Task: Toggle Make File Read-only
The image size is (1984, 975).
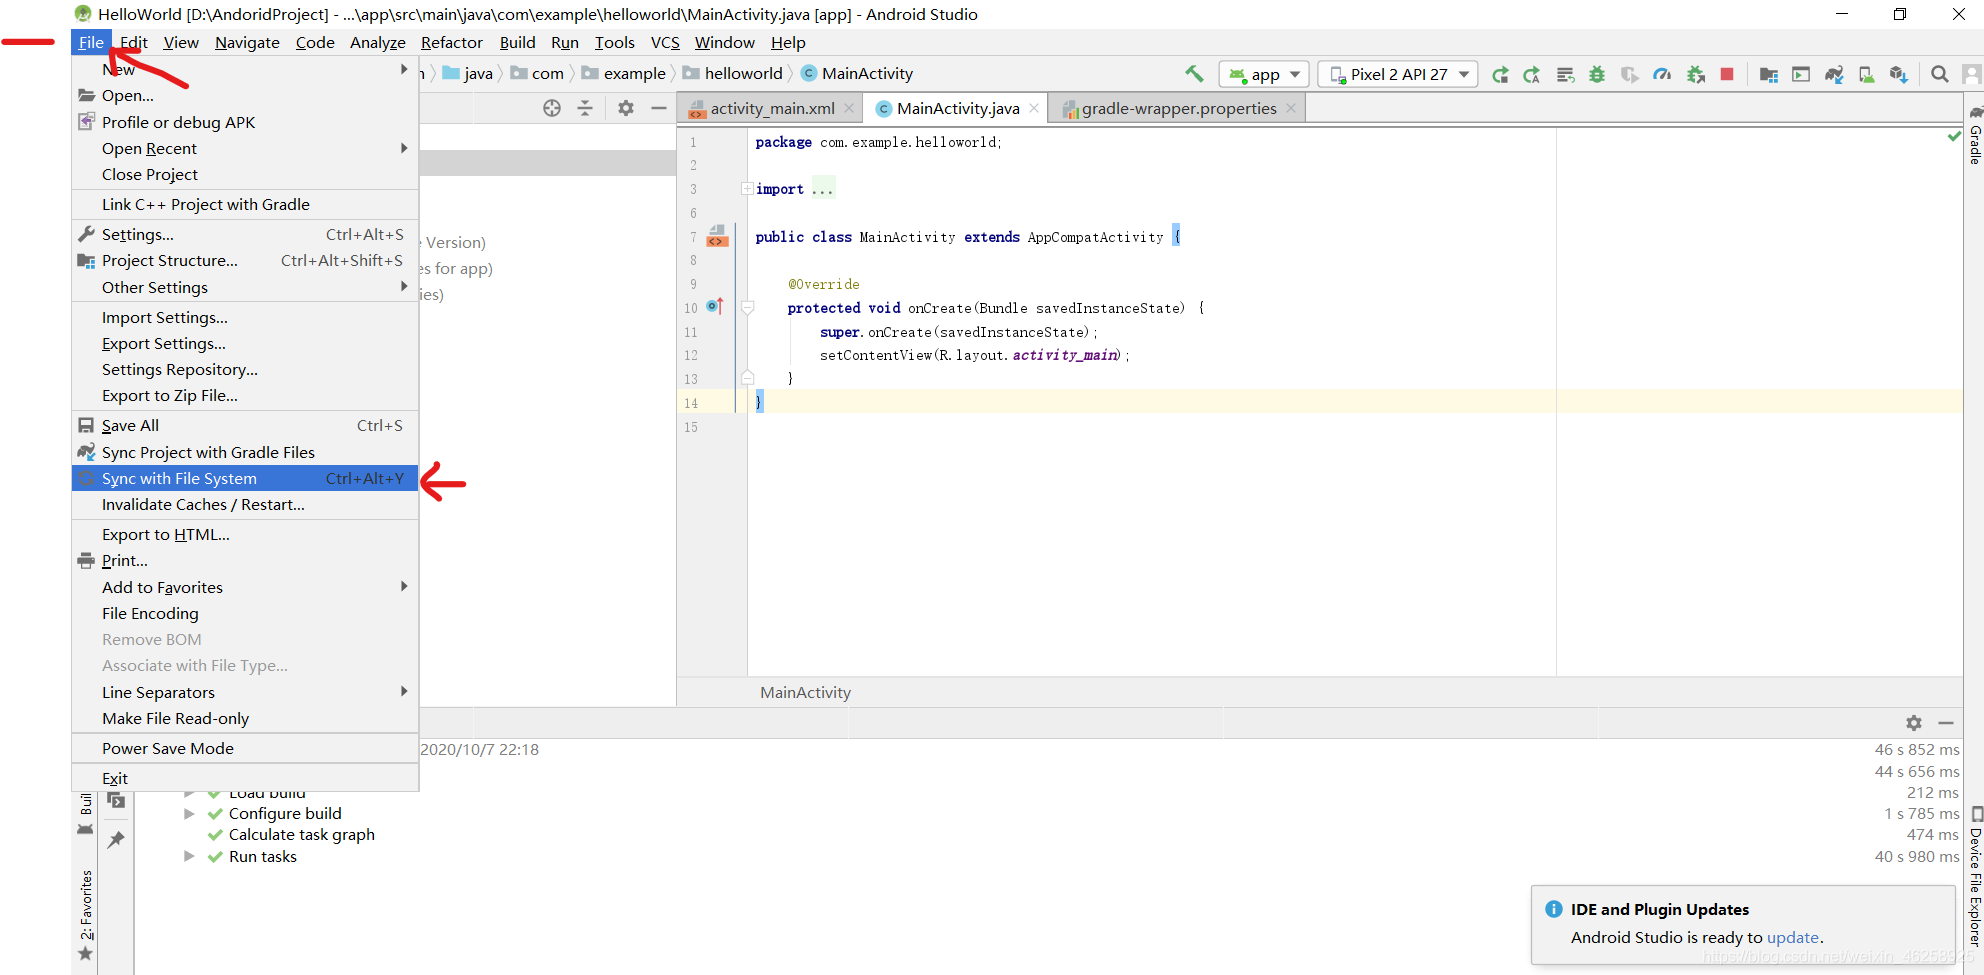Action: [245, 719]
